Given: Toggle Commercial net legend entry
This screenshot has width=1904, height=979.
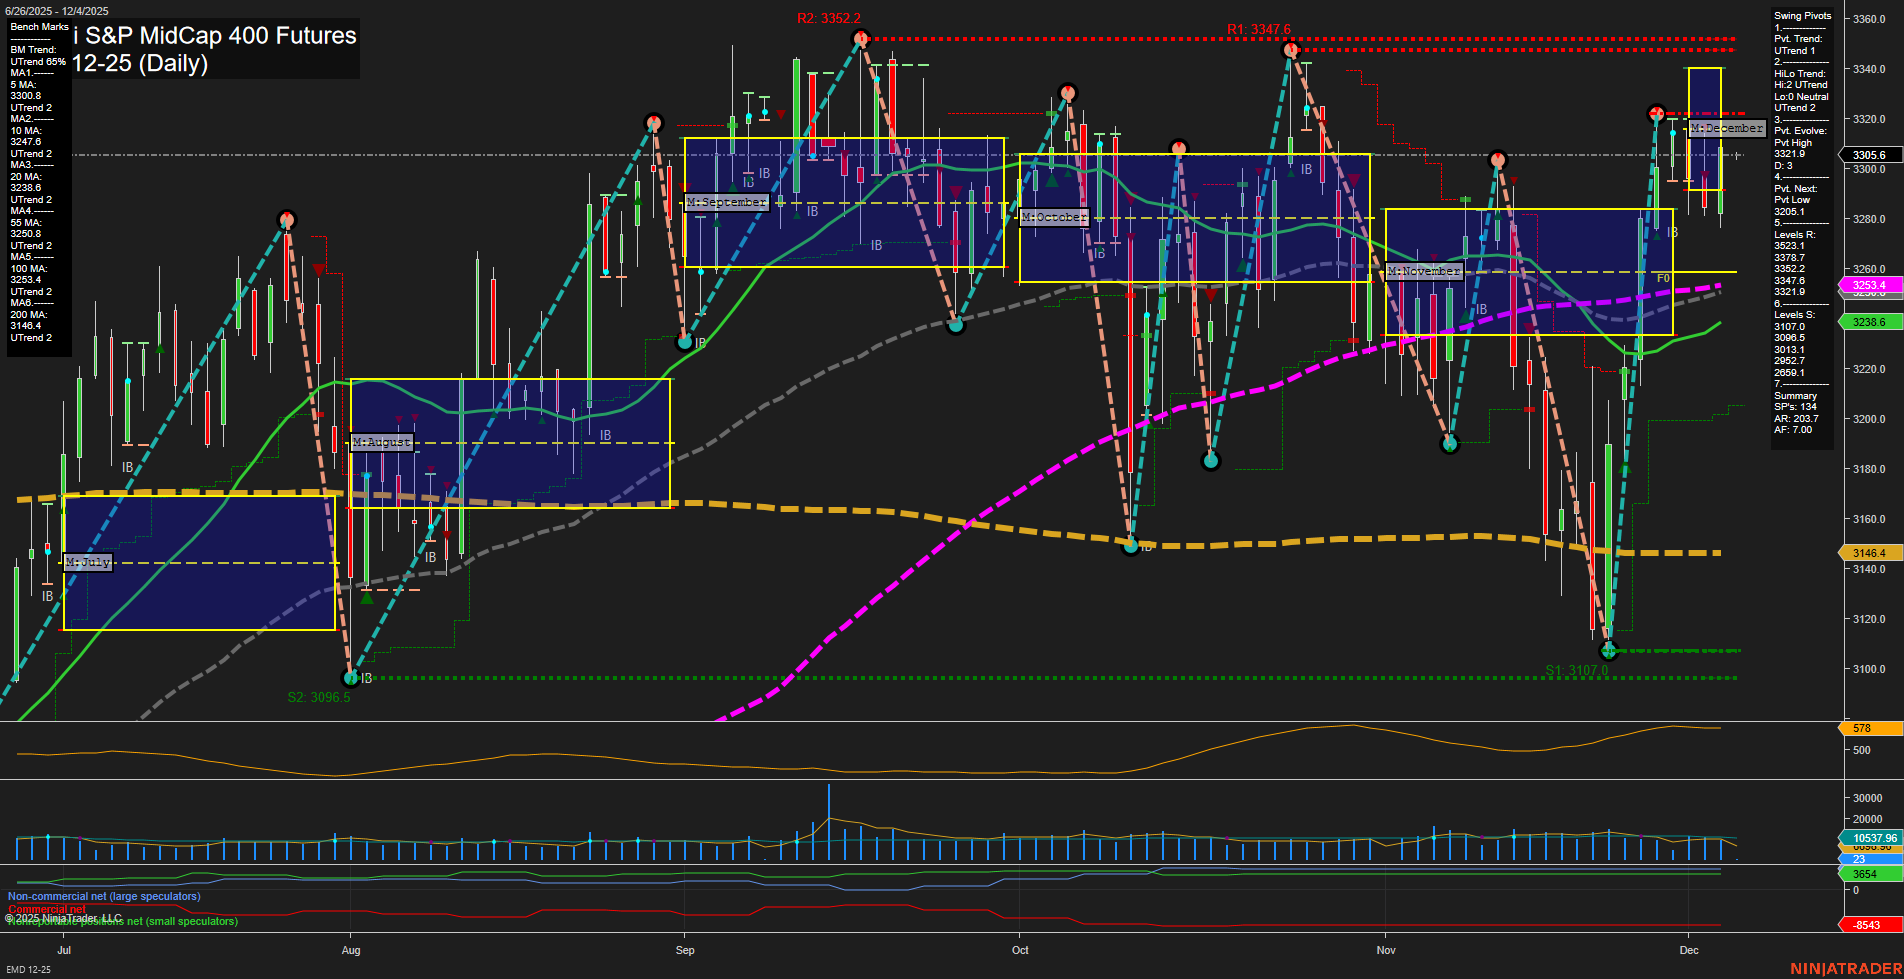Looking at the screenshot, I should (45, 908).
